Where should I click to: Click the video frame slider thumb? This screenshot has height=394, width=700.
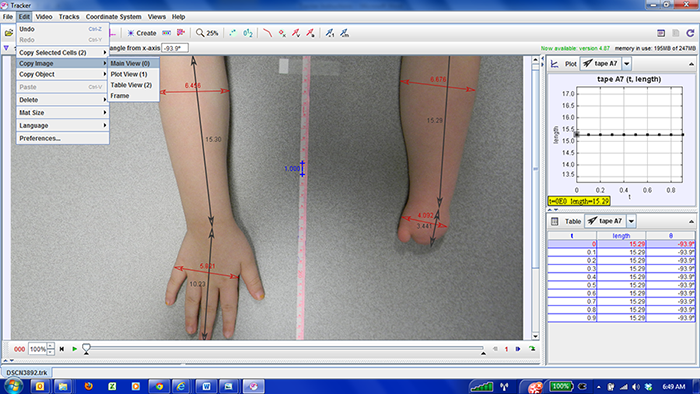click(x=86, y=349)
